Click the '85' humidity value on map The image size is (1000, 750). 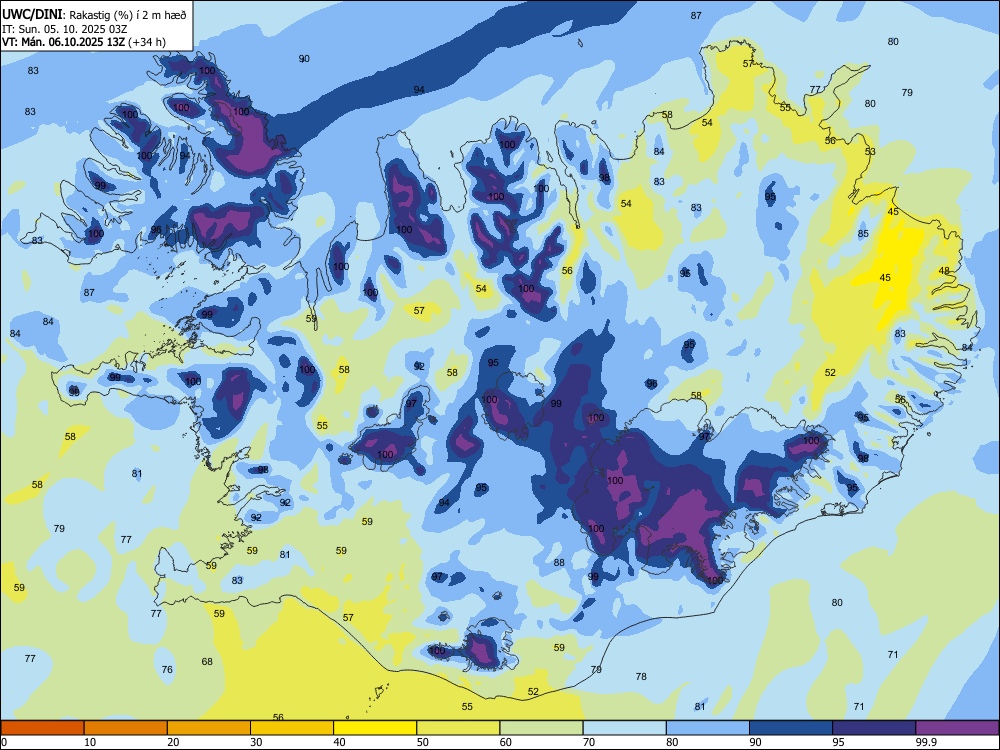click(x=864, y=234)
